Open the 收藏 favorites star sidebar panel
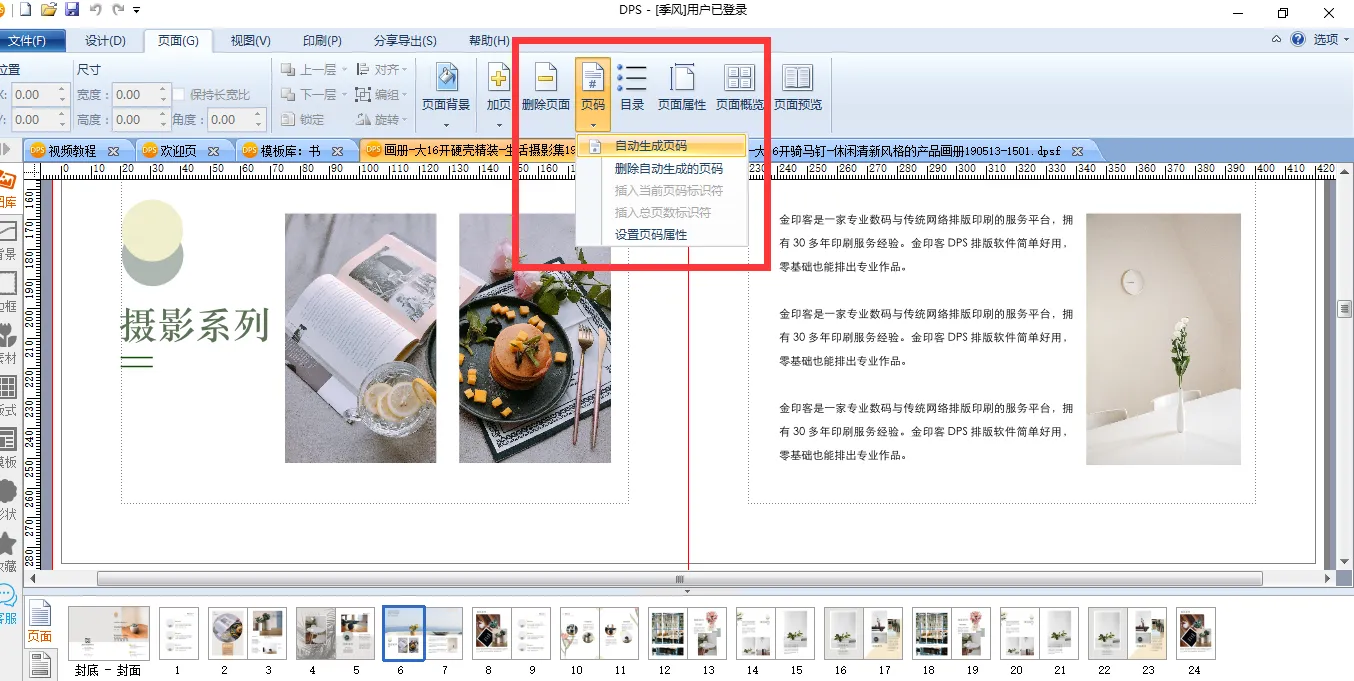The height and width of the screenshot is (681, 1354). point(8,553)
